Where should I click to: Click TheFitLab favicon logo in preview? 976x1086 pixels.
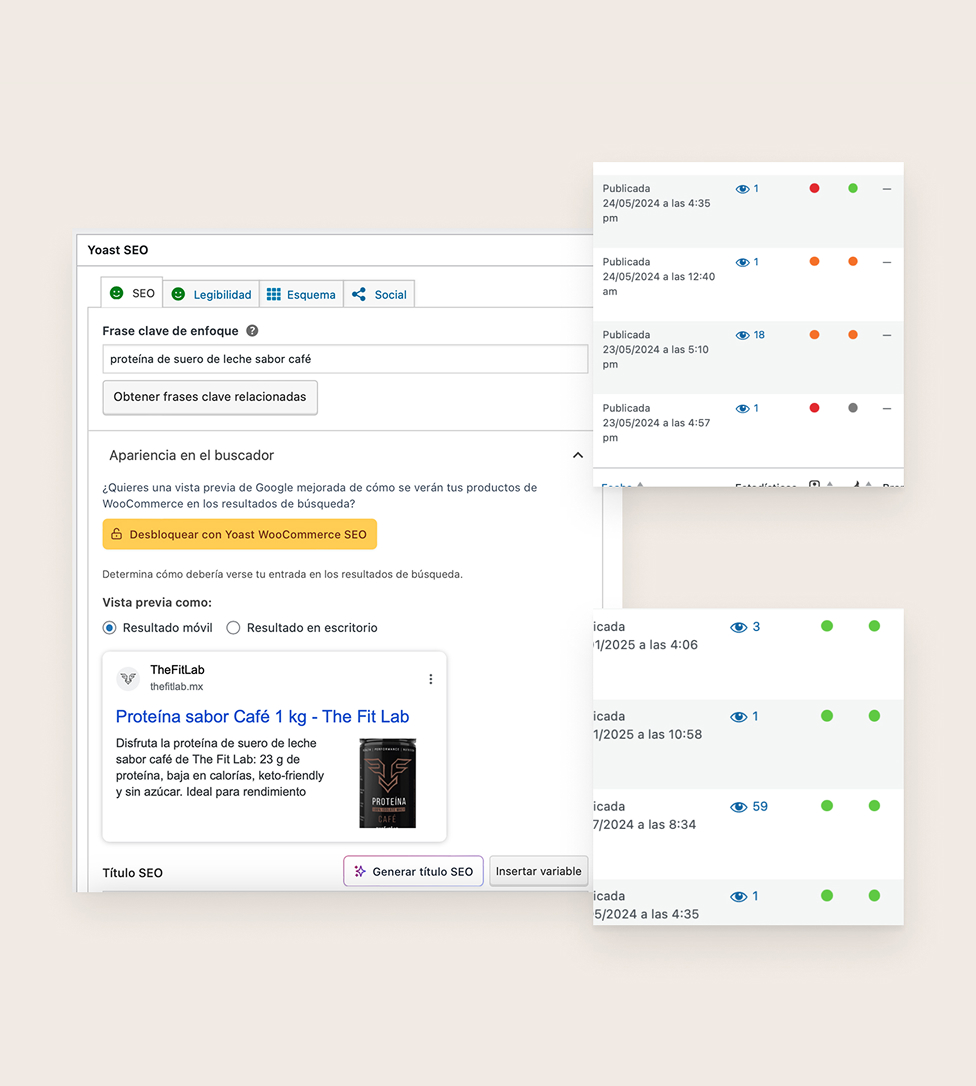[128, 678]
